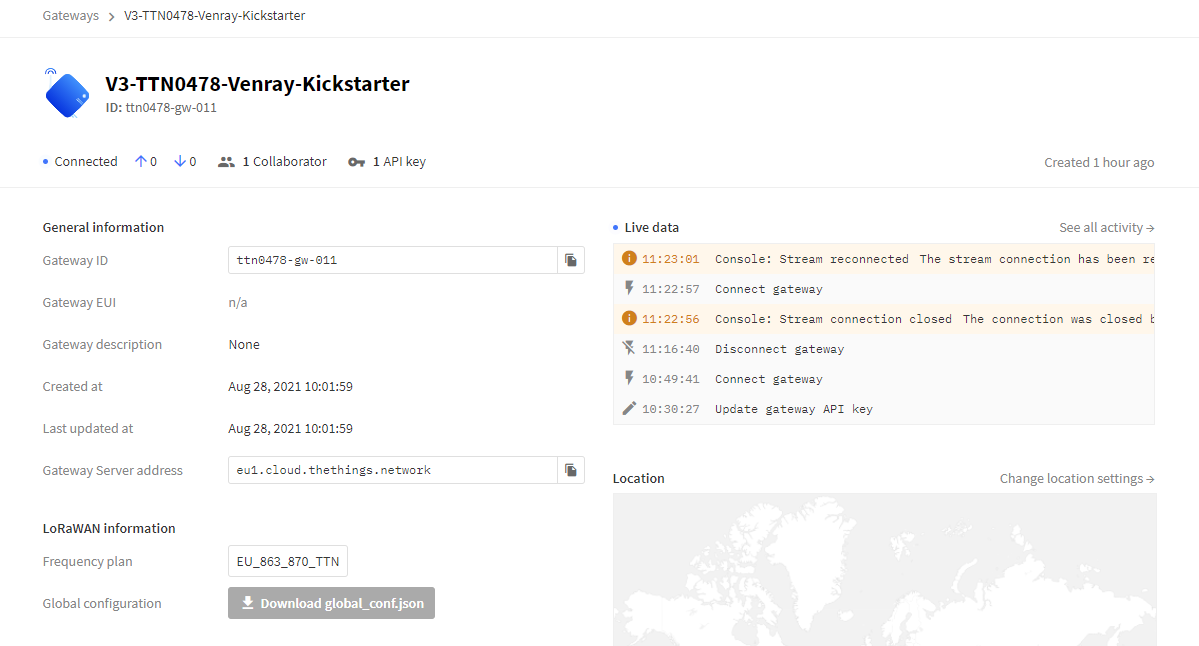This screenshot has width=1199, height=646.
Task: Click the LoRaWAN information heading
Action: [109, 529]
